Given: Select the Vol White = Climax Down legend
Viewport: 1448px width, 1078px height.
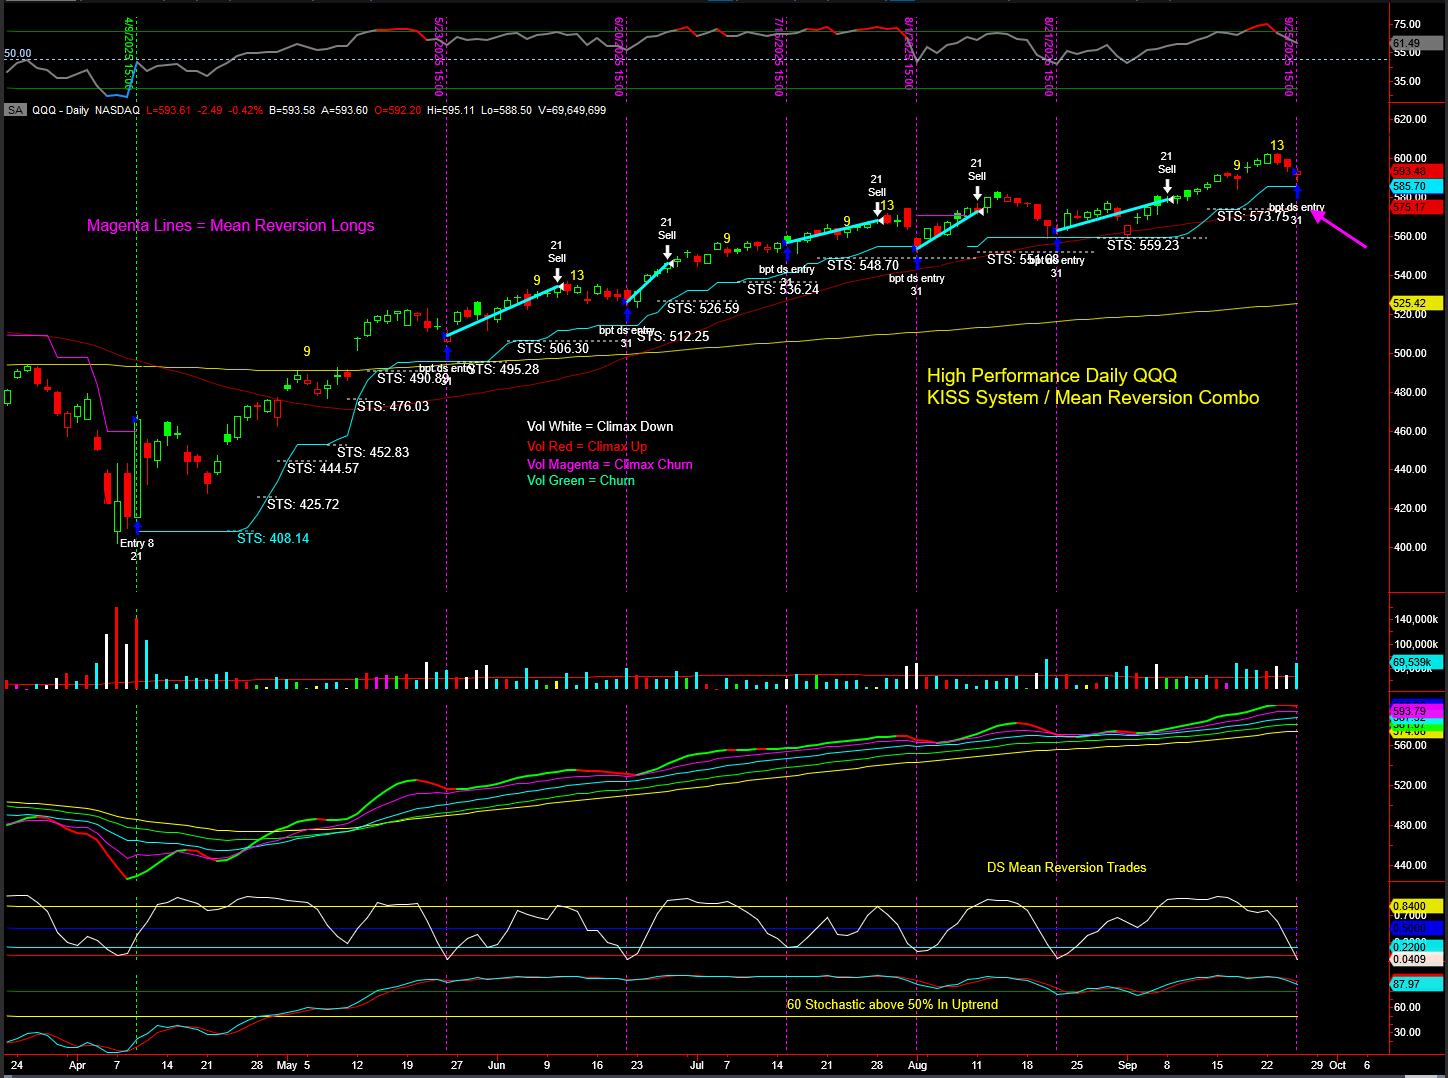Looking at the screenshot, I should point(600,427).
